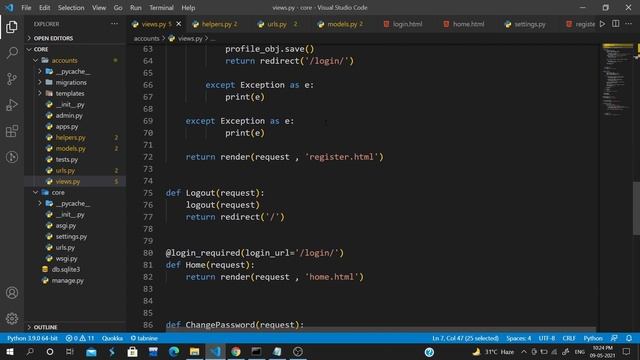Viewport: 640px width, 360px height.
Task: Change encoding via UTF-8
Action: [547, 338]
